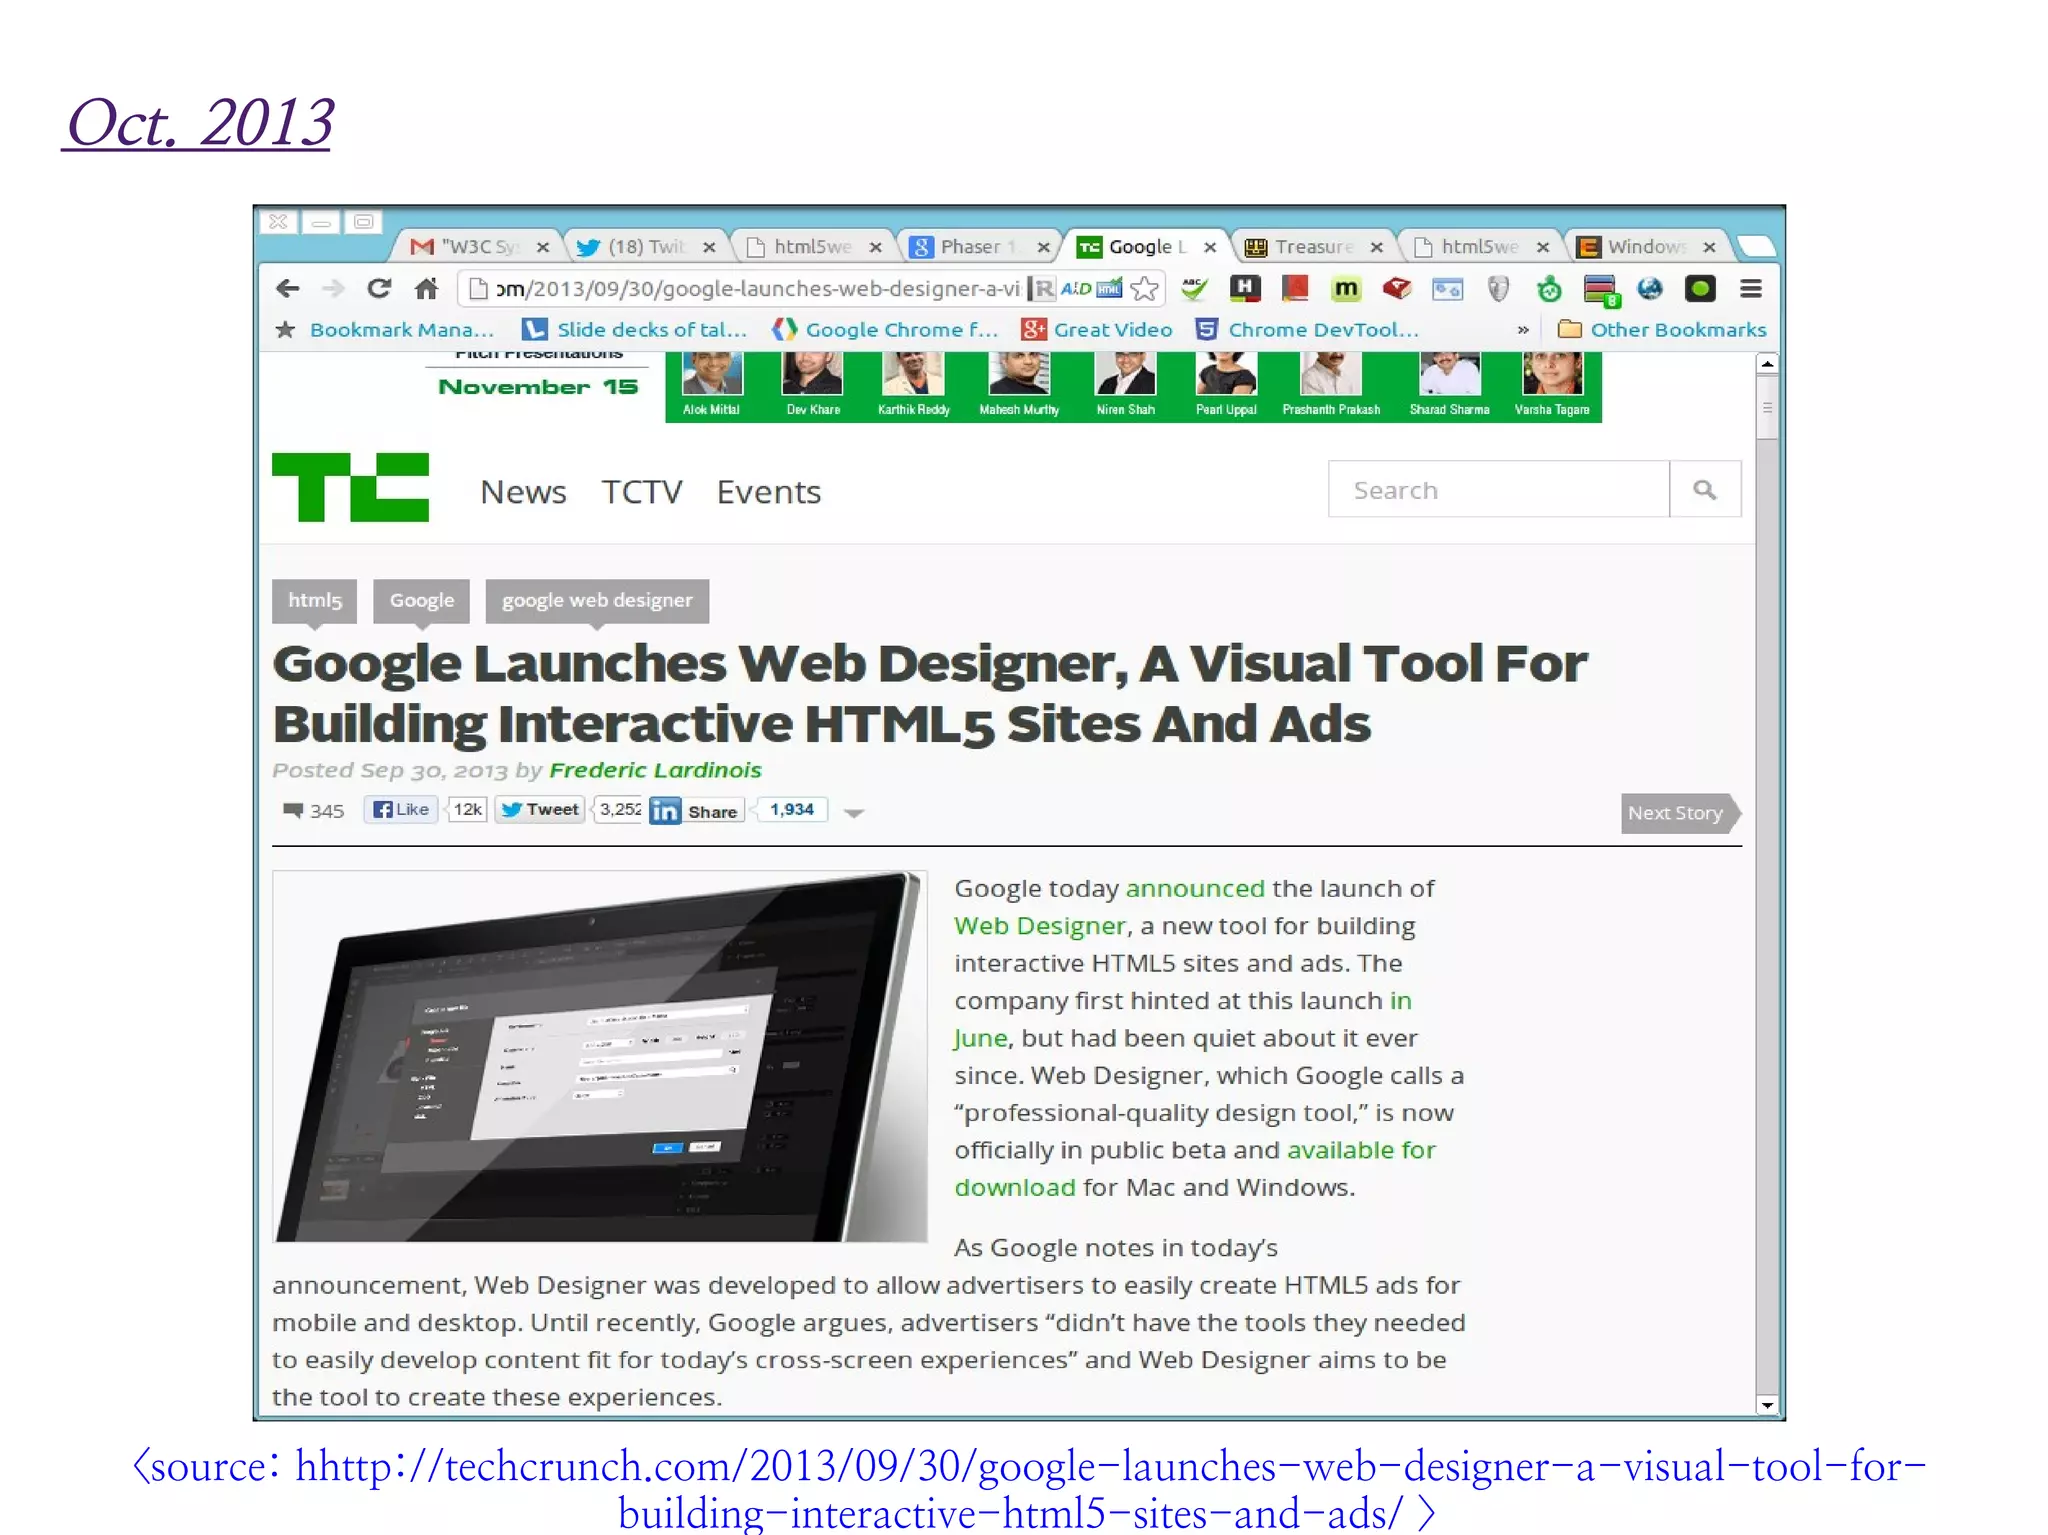Viewport: 2048px width, 1535px height.
Task: Click the 'google web designer' tag
Action: [x=597, y=600]
